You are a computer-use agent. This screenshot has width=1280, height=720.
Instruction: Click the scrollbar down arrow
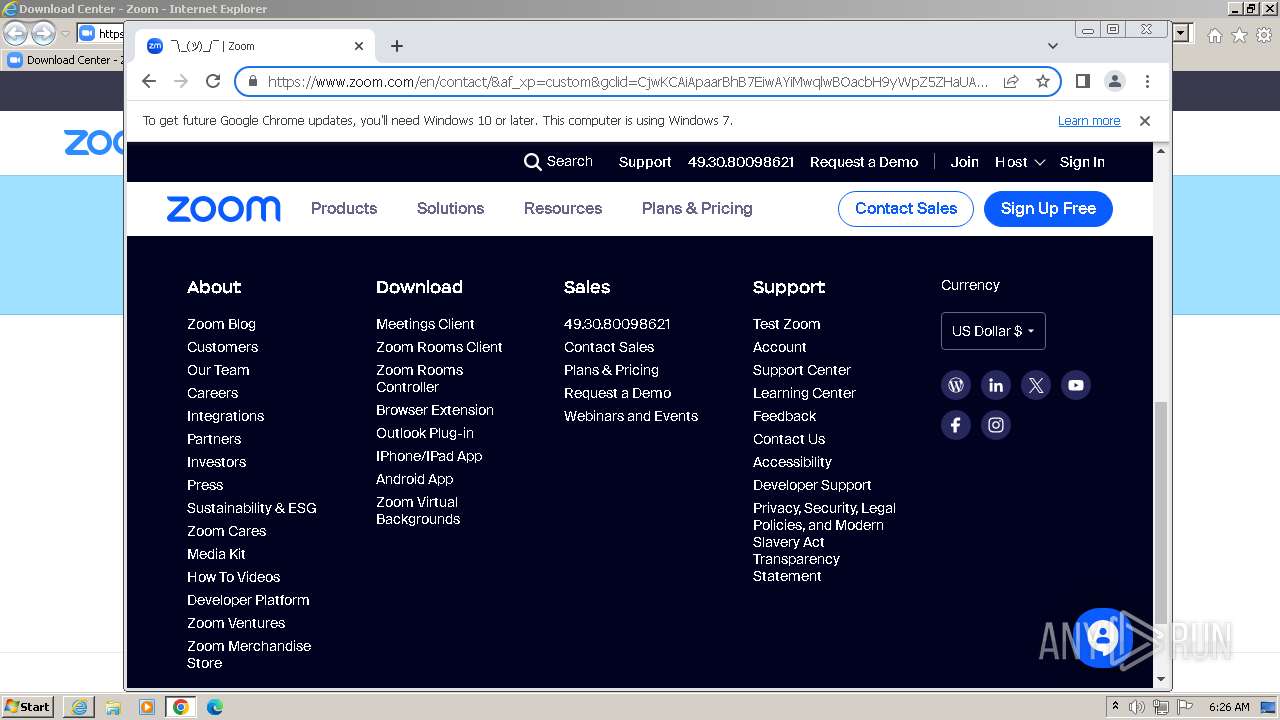1161,679
